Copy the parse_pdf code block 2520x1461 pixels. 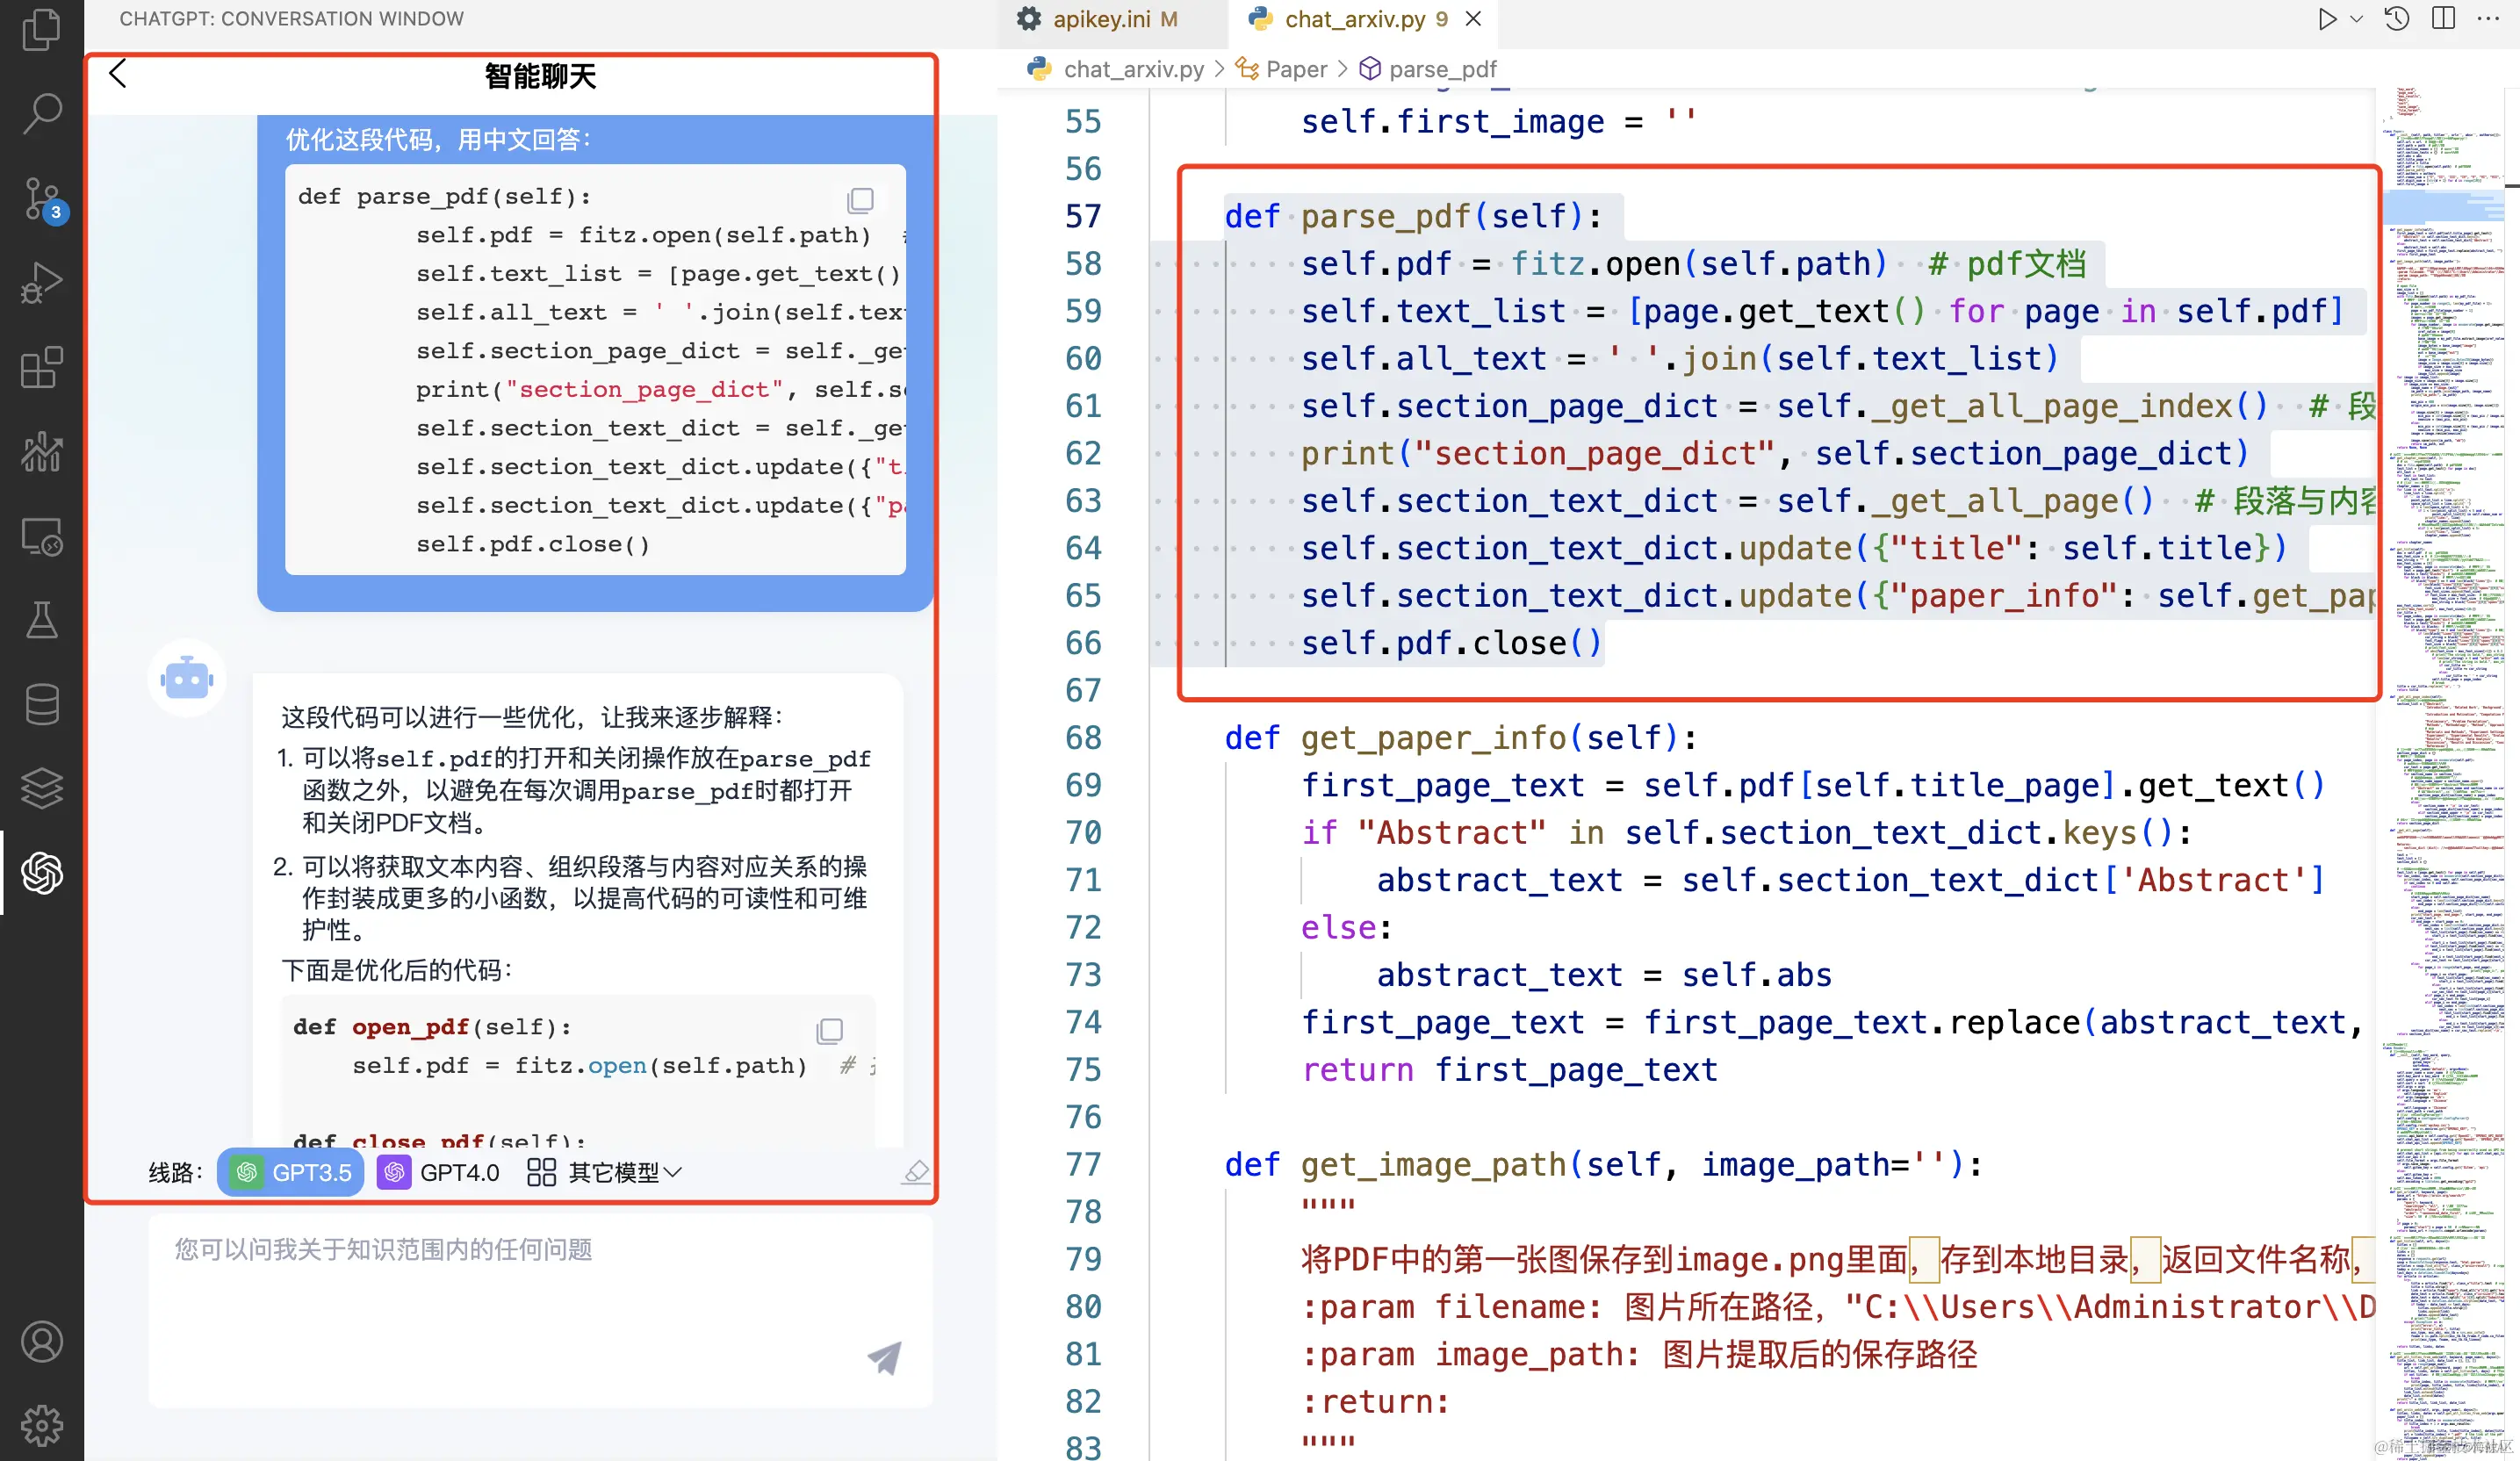pos(860,200)
